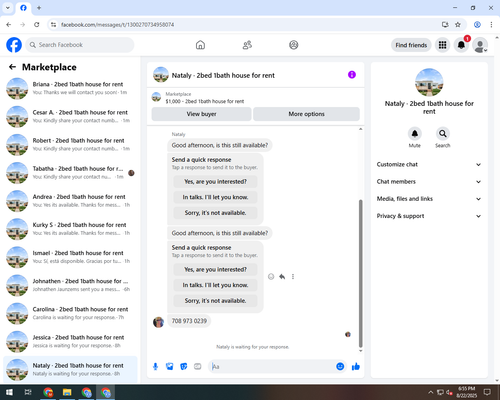The width and height of the screenshot is (500, 400).
Task: Open the Briana conversation
Action: (70, 88)
